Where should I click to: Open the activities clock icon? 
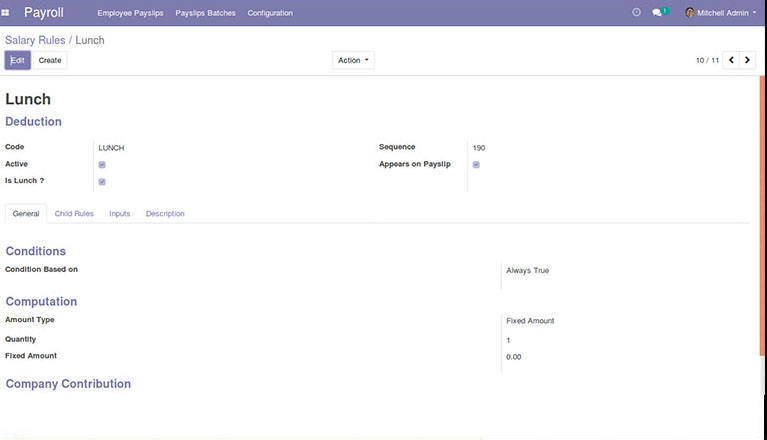(636, 12)
